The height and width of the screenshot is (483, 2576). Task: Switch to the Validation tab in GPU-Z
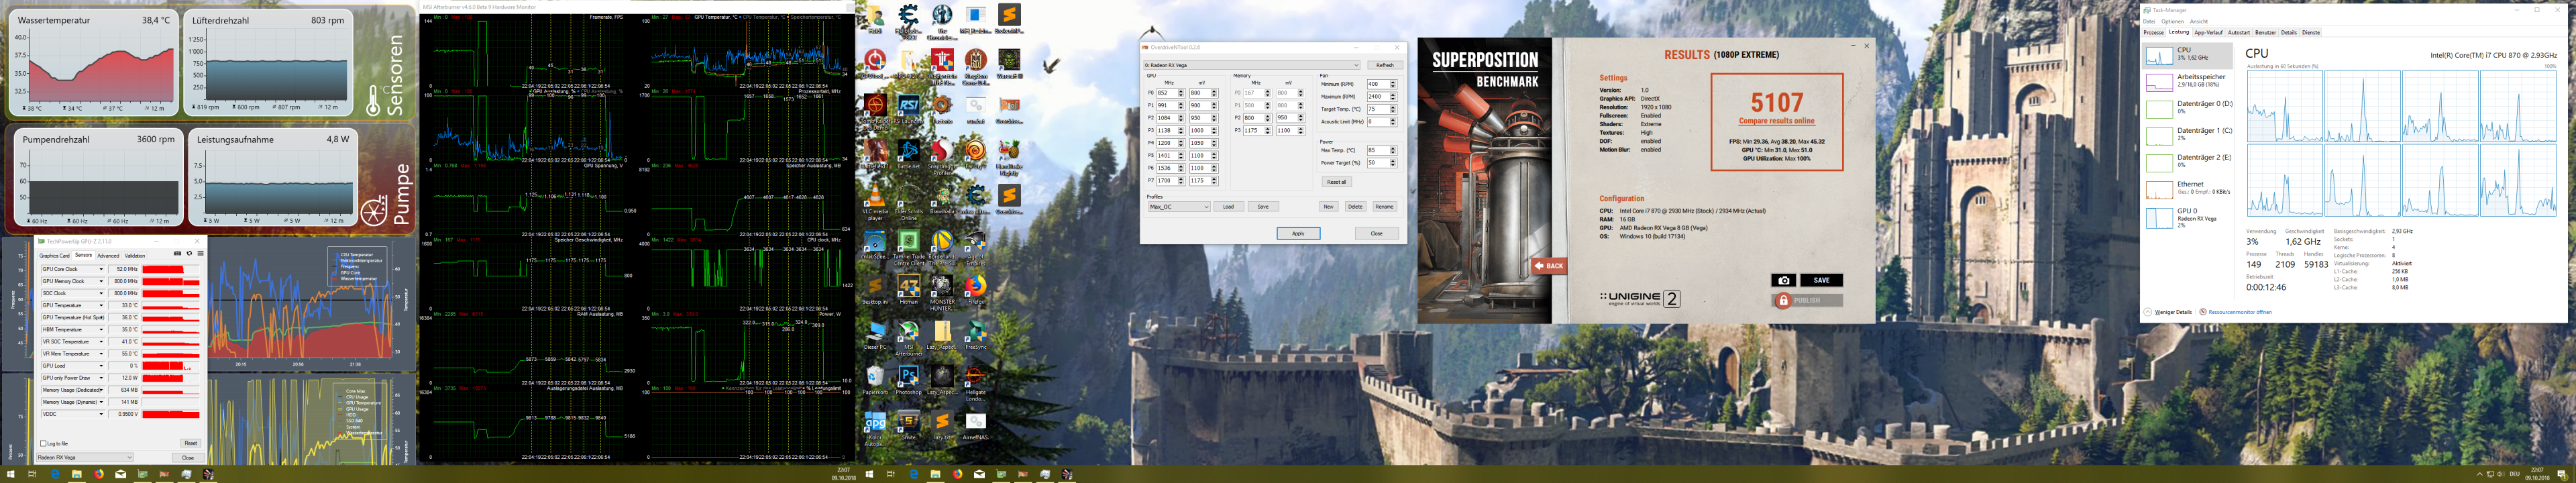pyautogui.click(x=135, y=256)
